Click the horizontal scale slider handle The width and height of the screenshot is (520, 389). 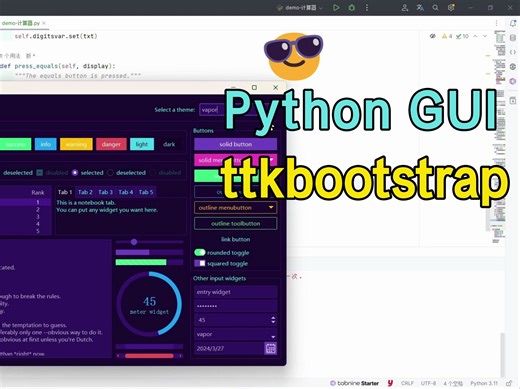click(134, 242)
